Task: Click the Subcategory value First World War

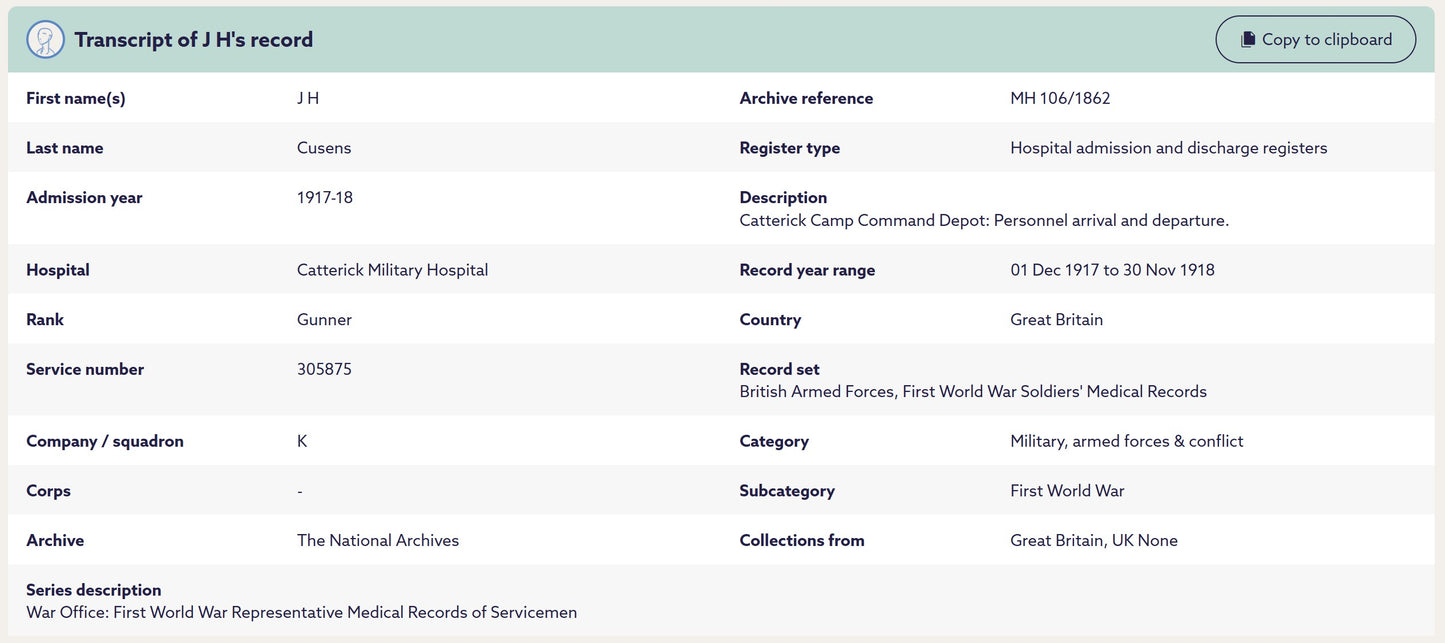Action: 1067,491
